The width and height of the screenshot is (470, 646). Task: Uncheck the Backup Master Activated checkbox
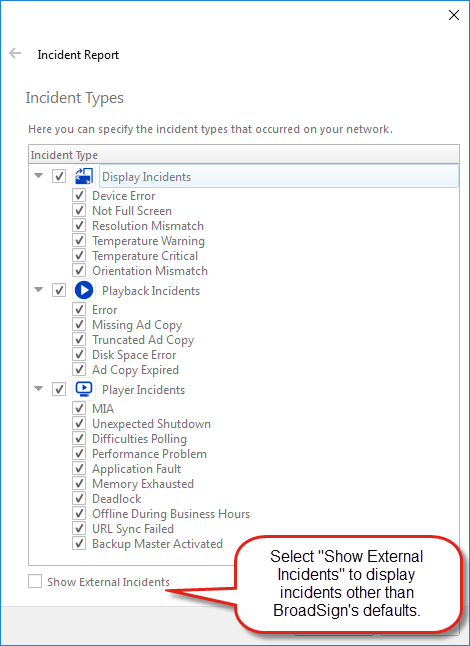click(x=79, y=543)
